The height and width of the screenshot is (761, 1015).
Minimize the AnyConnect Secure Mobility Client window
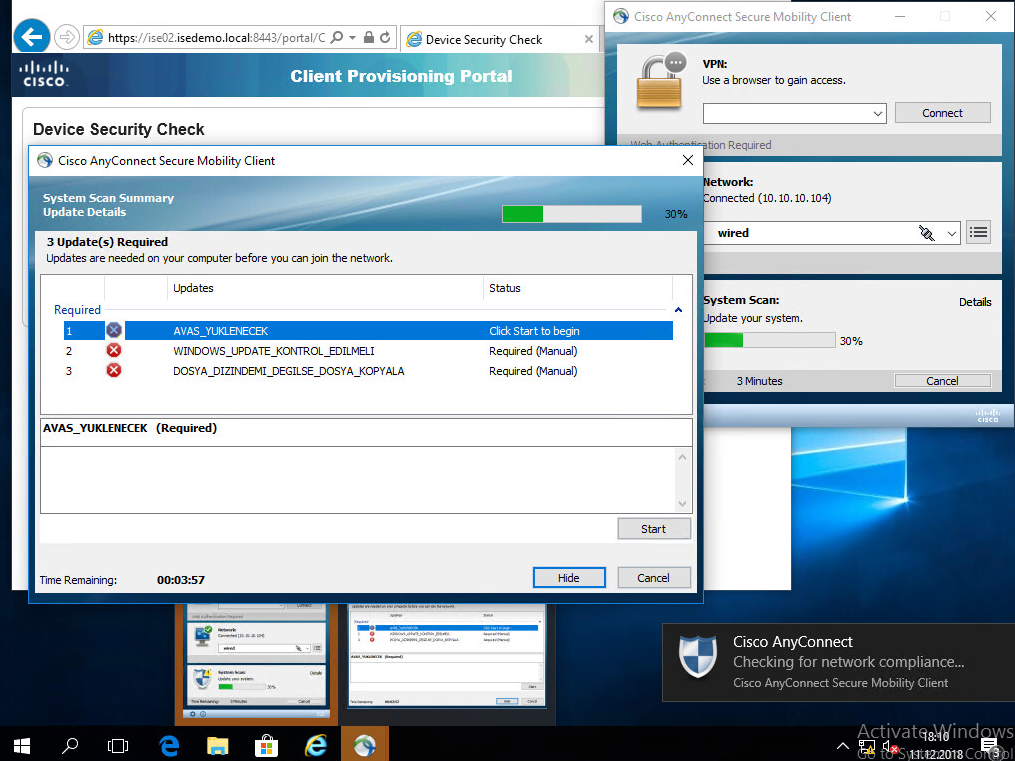[x=900, y=17]
